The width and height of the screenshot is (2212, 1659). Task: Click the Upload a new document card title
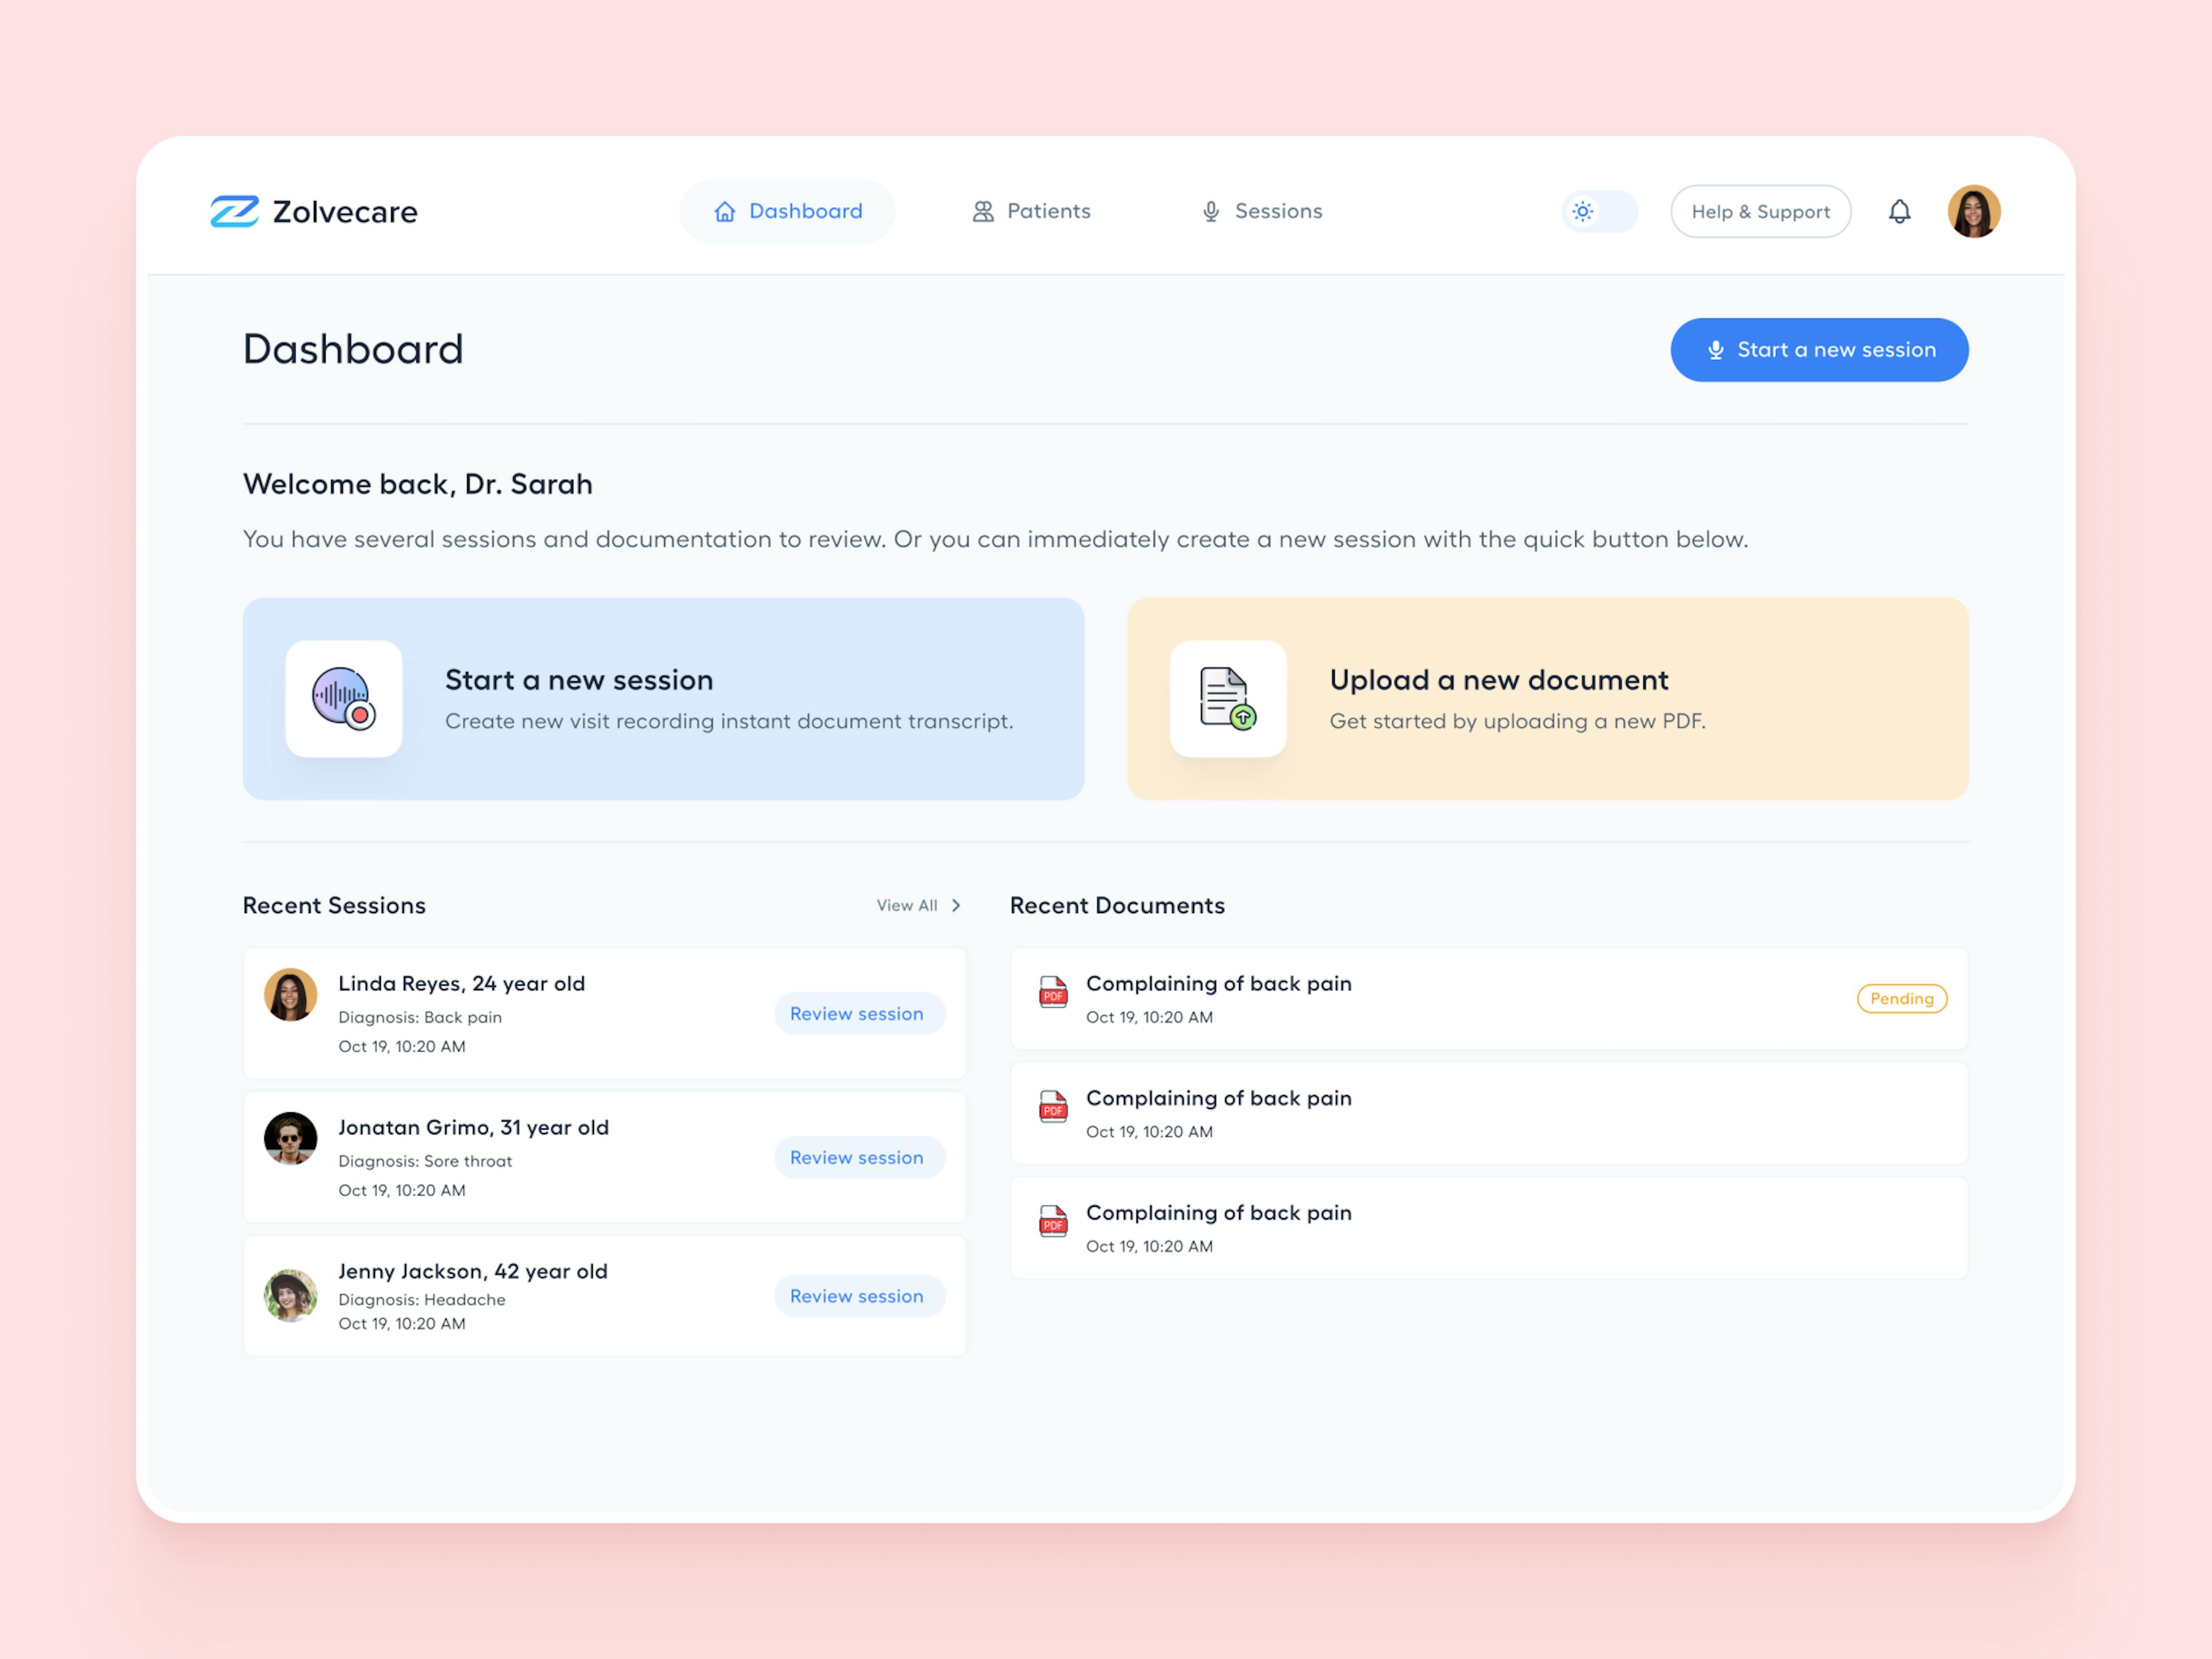point(1498,680)
